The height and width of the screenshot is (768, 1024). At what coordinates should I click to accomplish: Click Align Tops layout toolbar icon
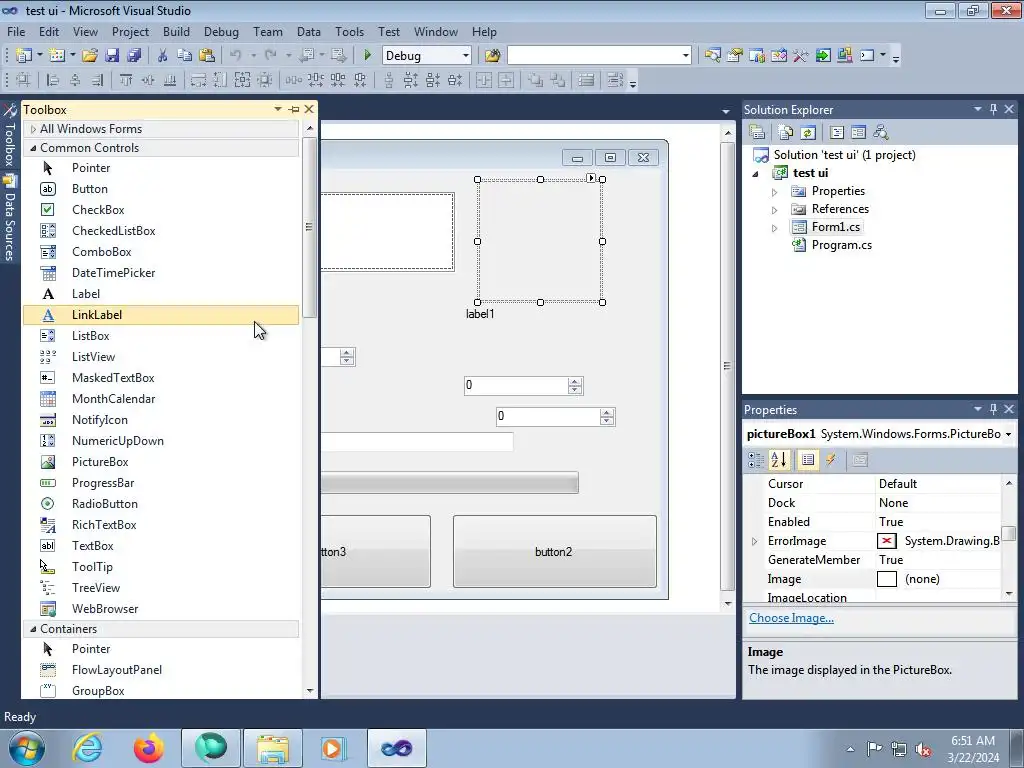[125, 80]
